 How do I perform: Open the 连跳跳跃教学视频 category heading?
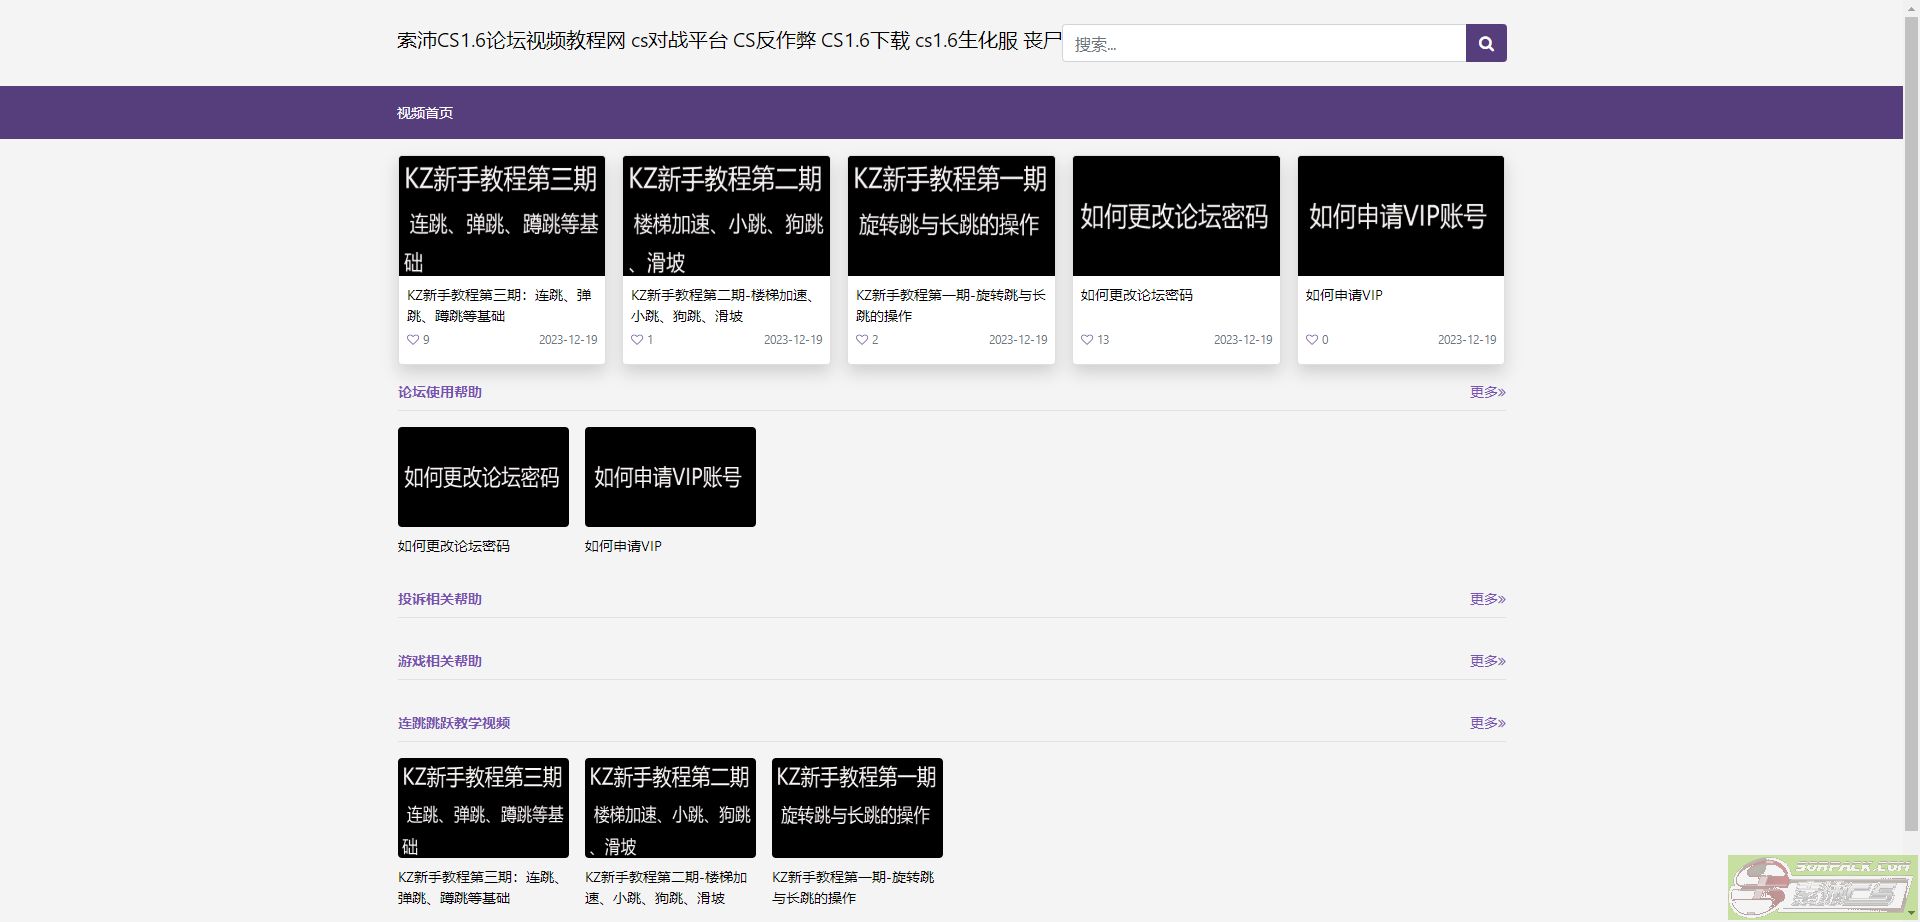pos(454,723)
